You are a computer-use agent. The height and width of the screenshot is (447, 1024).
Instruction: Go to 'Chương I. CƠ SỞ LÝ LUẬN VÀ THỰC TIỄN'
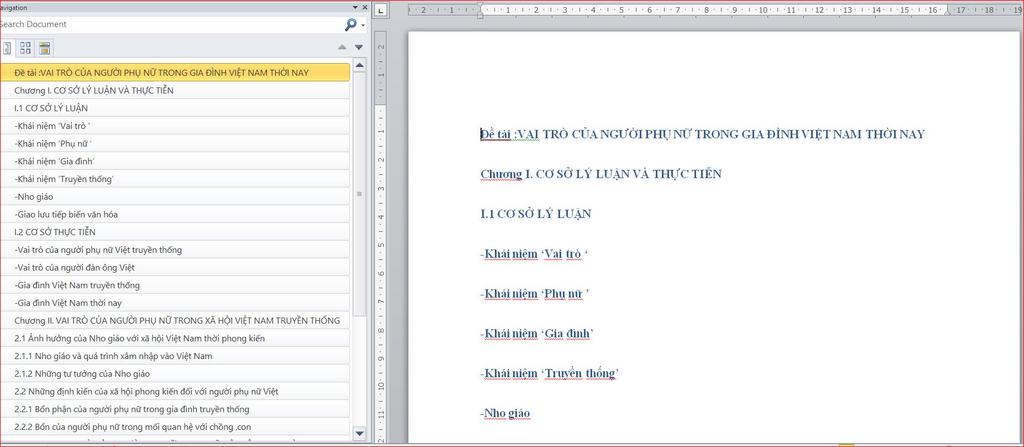point(175,90)
